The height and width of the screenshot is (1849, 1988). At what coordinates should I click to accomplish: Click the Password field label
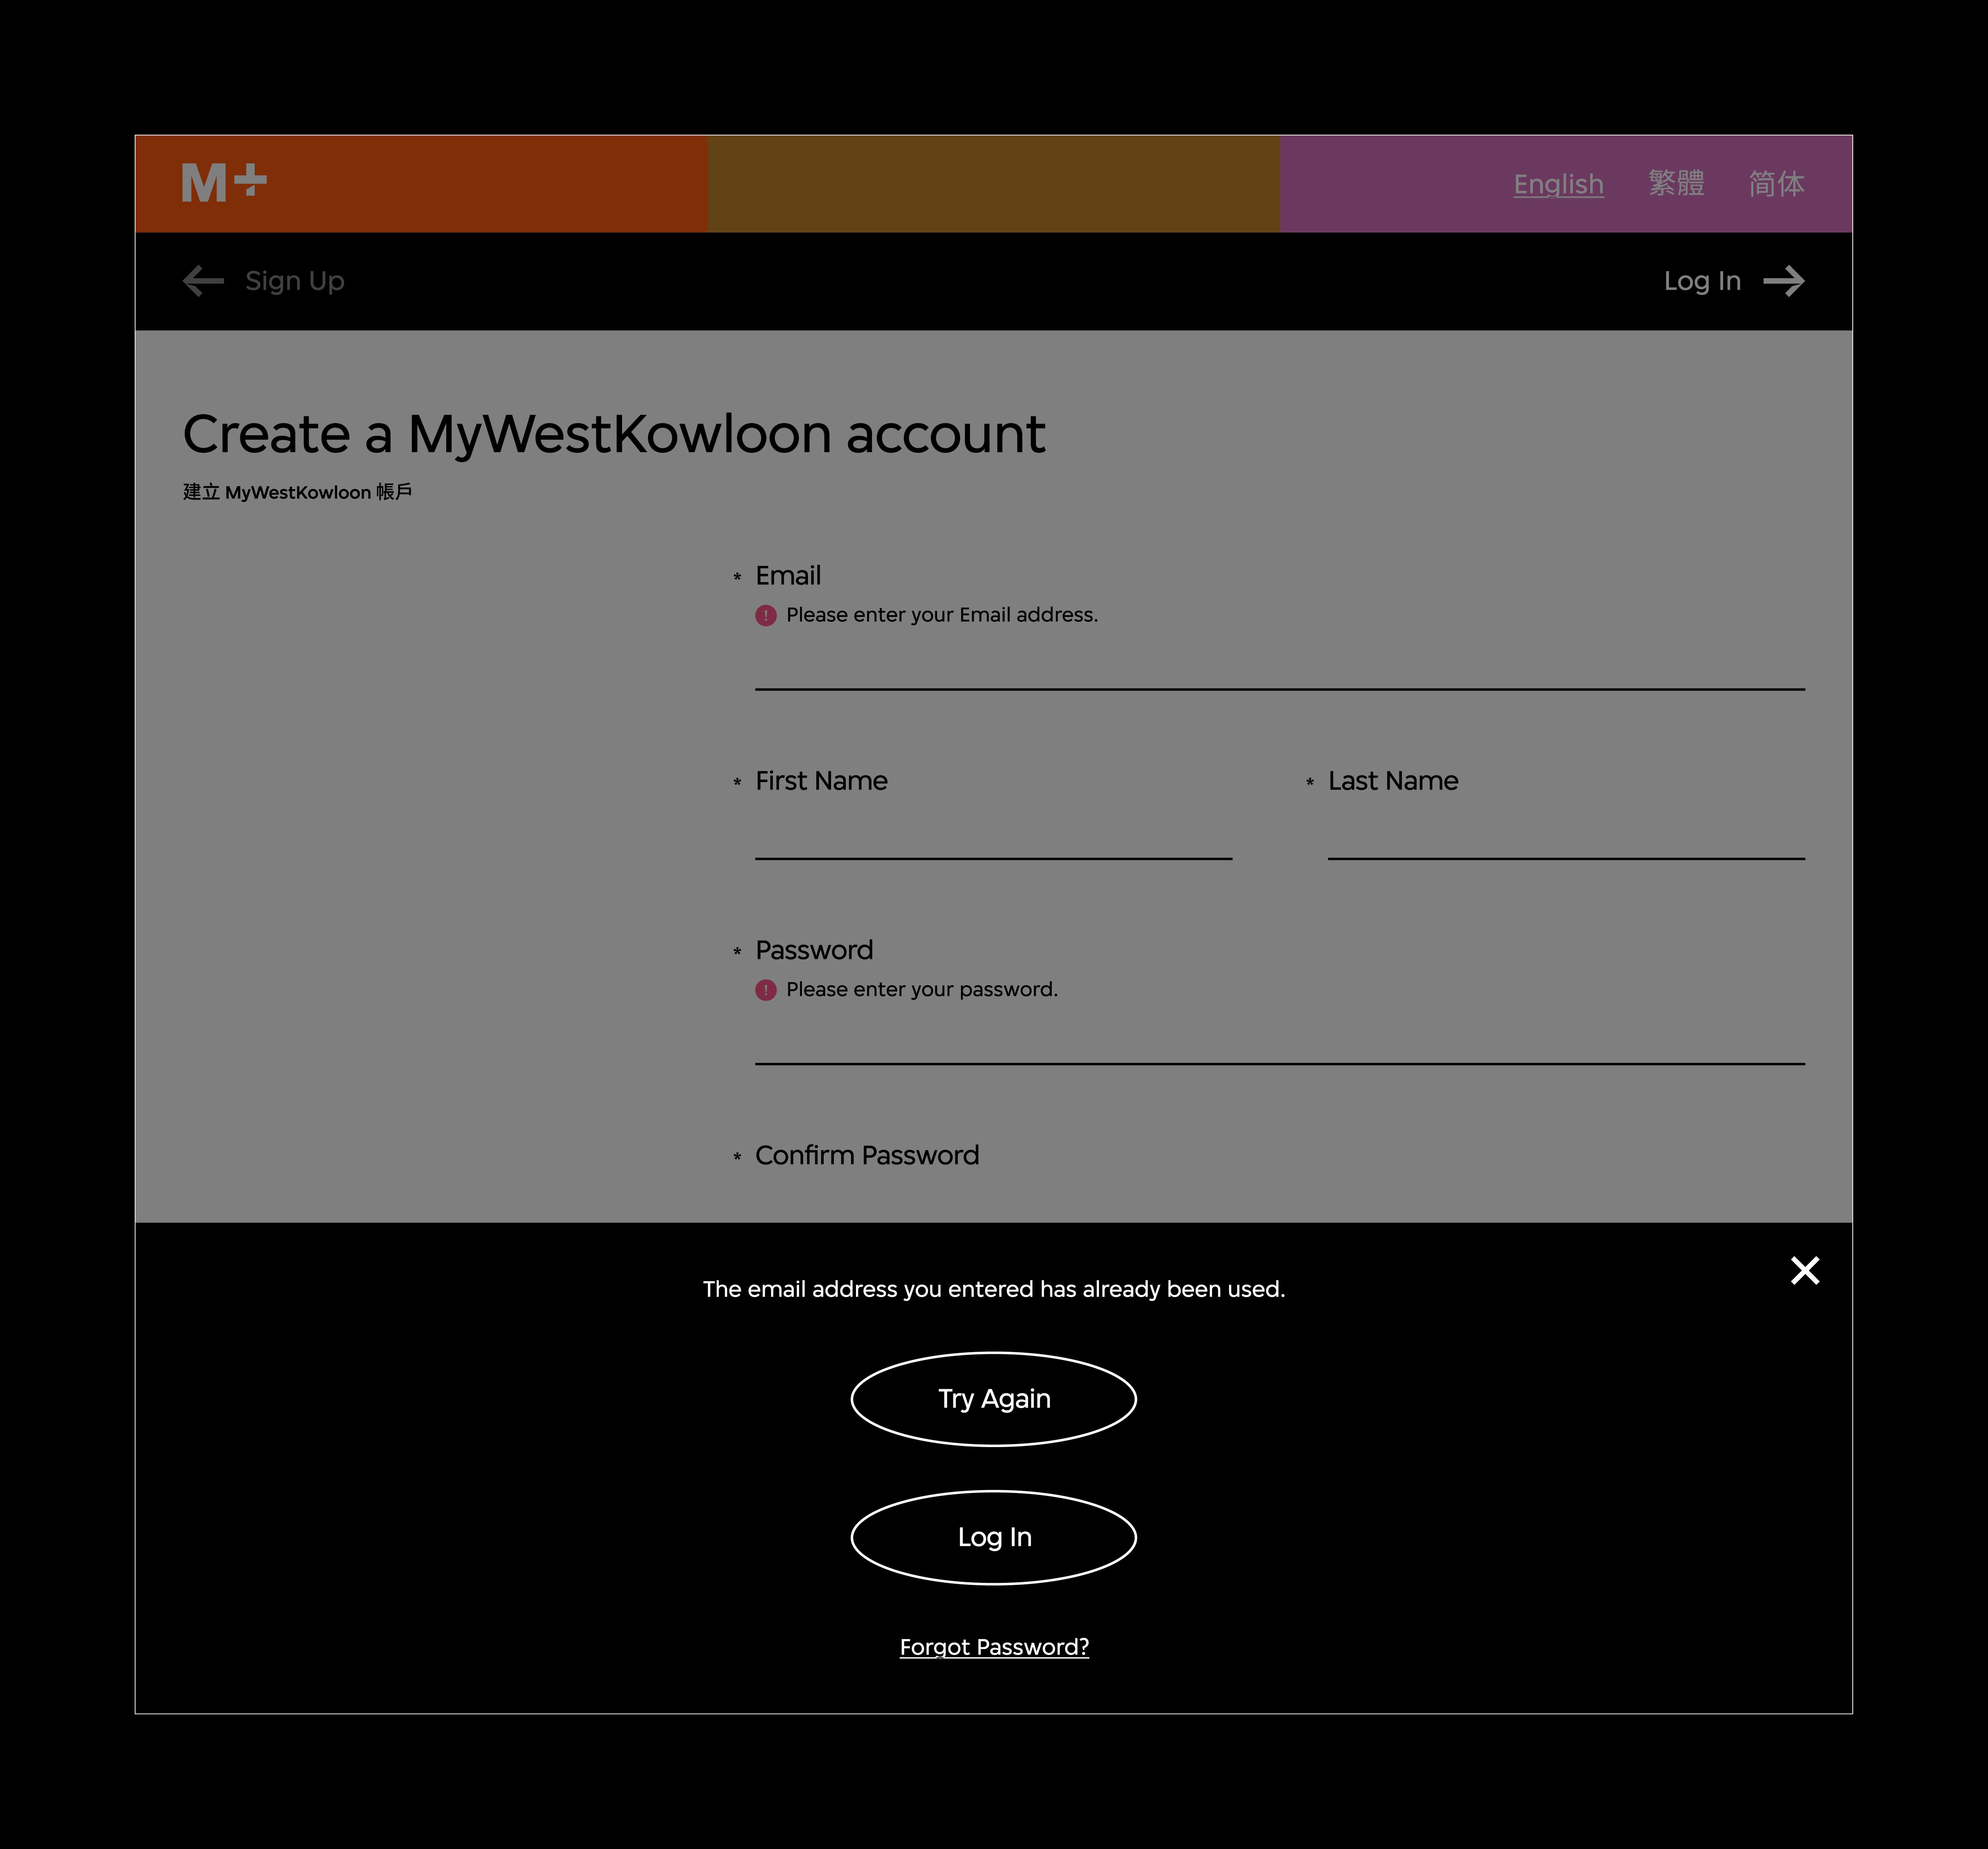tap(814, 950)
